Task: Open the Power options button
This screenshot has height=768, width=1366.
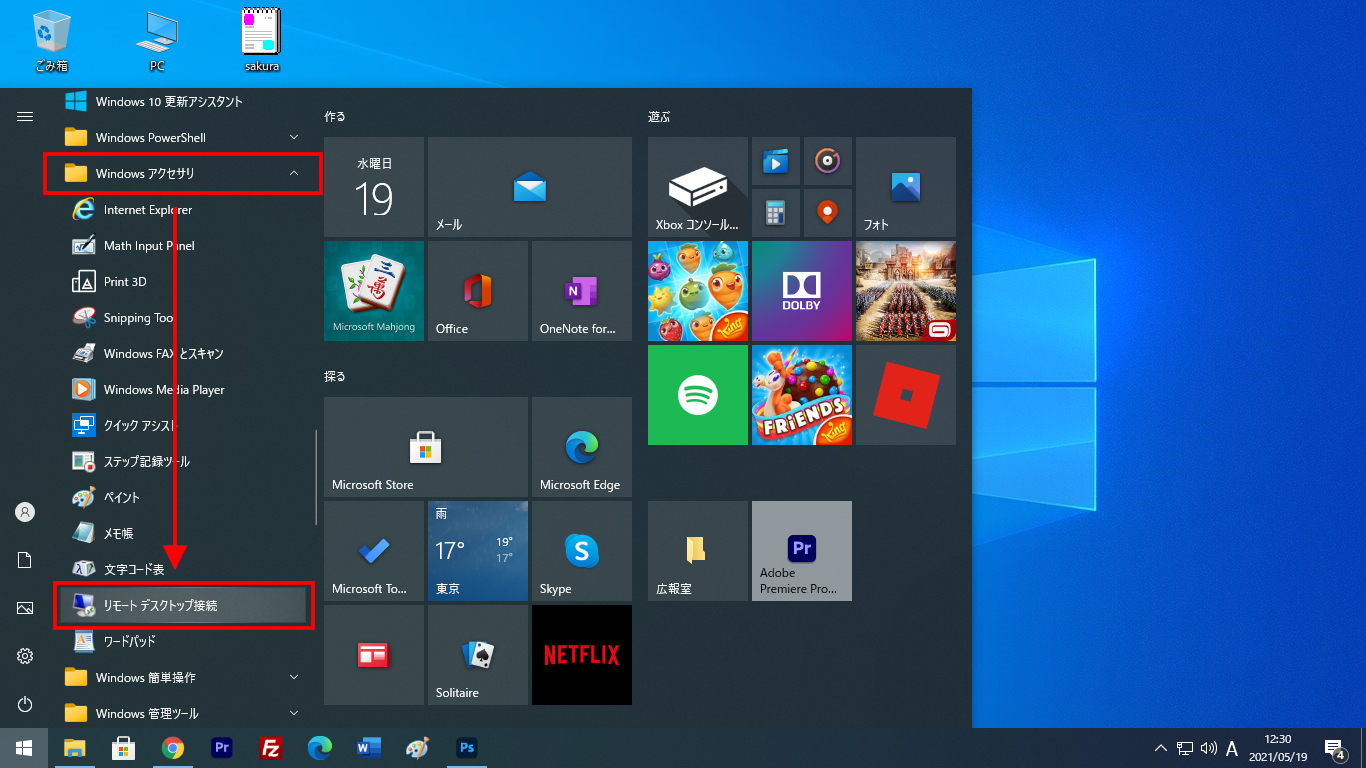Action: coord(25,704)
